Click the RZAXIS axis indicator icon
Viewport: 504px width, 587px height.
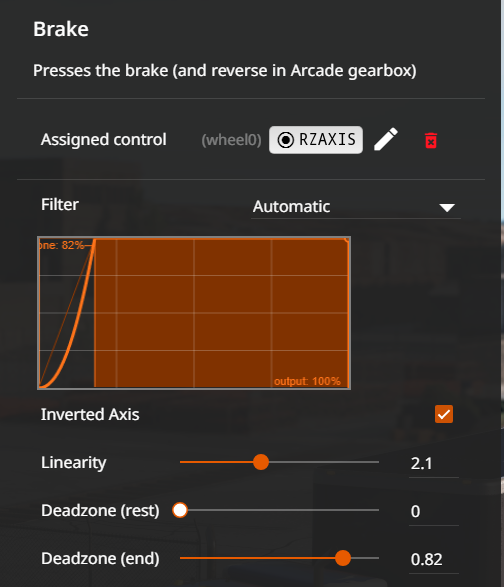coord(286,140)
